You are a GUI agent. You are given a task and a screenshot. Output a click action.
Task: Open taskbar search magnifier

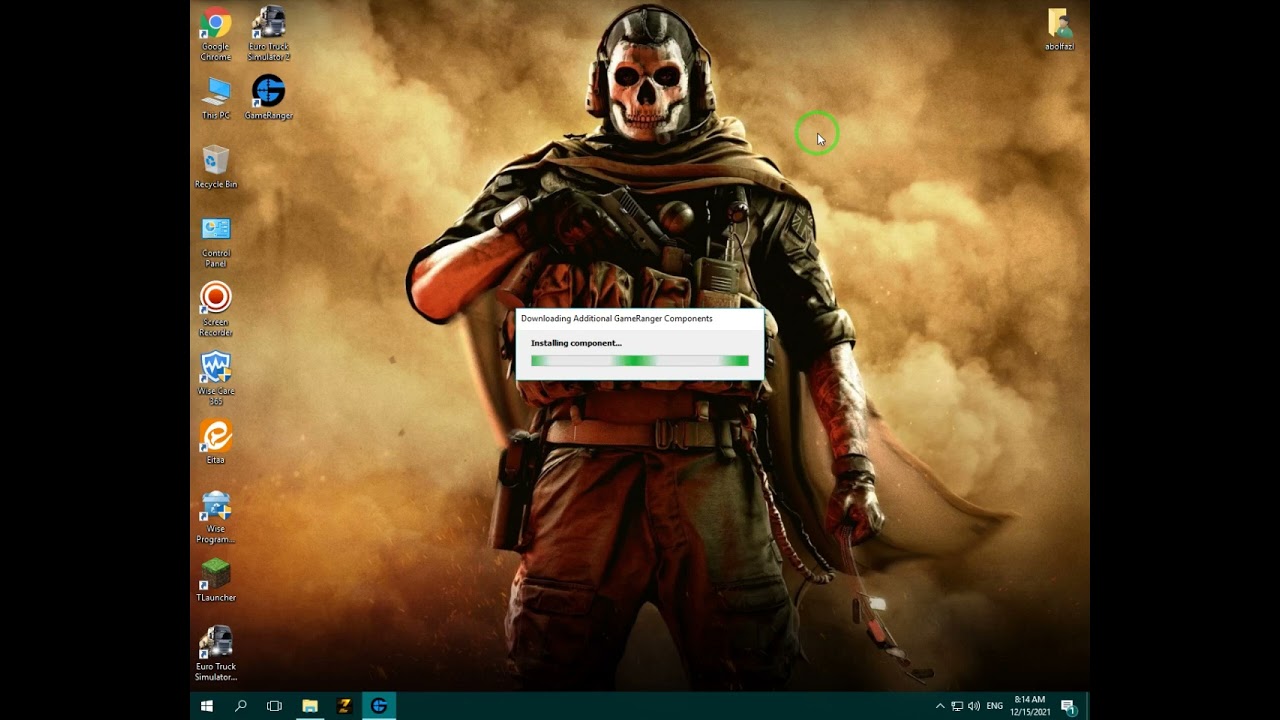tap(241, 706)
